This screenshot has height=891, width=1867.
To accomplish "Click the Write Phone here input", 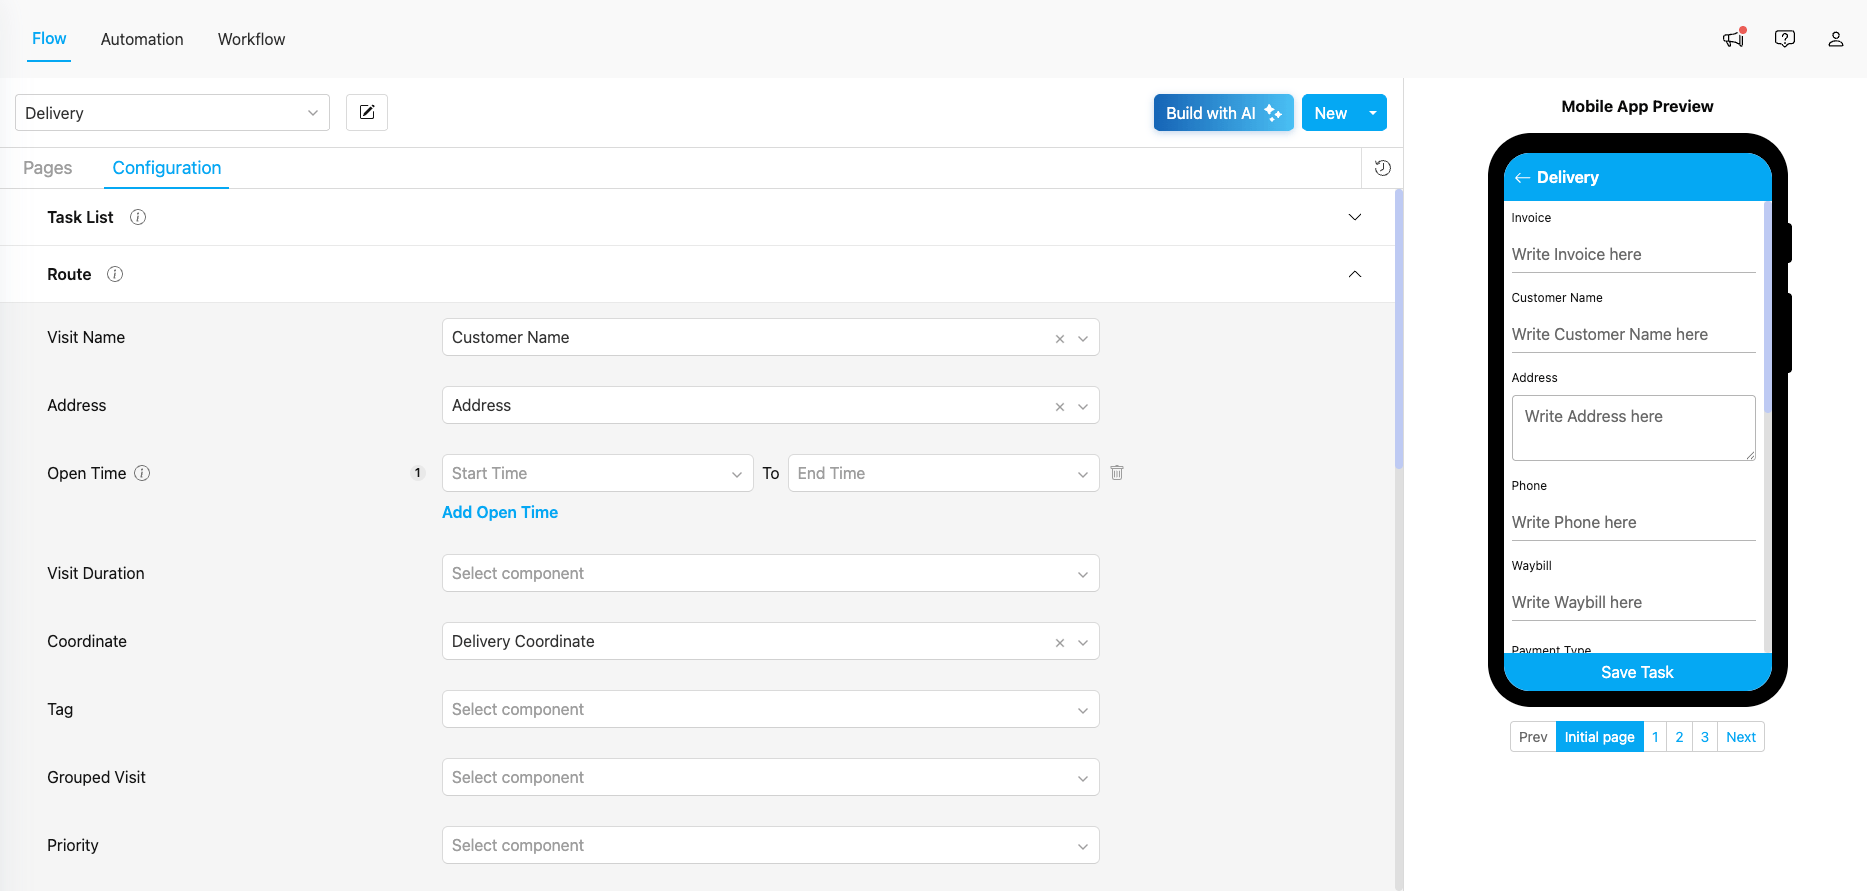I will [1633, 522].
